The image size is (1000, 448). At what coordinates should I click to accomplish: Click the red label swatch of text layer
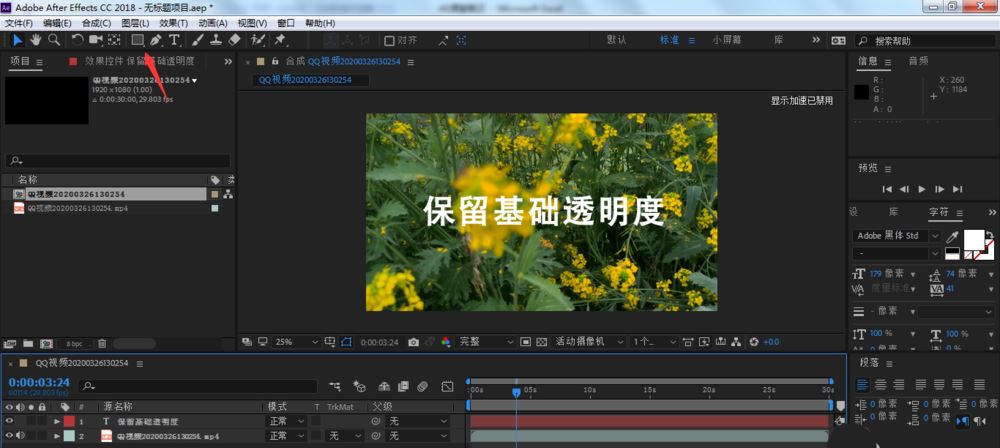tap(69, 421)
